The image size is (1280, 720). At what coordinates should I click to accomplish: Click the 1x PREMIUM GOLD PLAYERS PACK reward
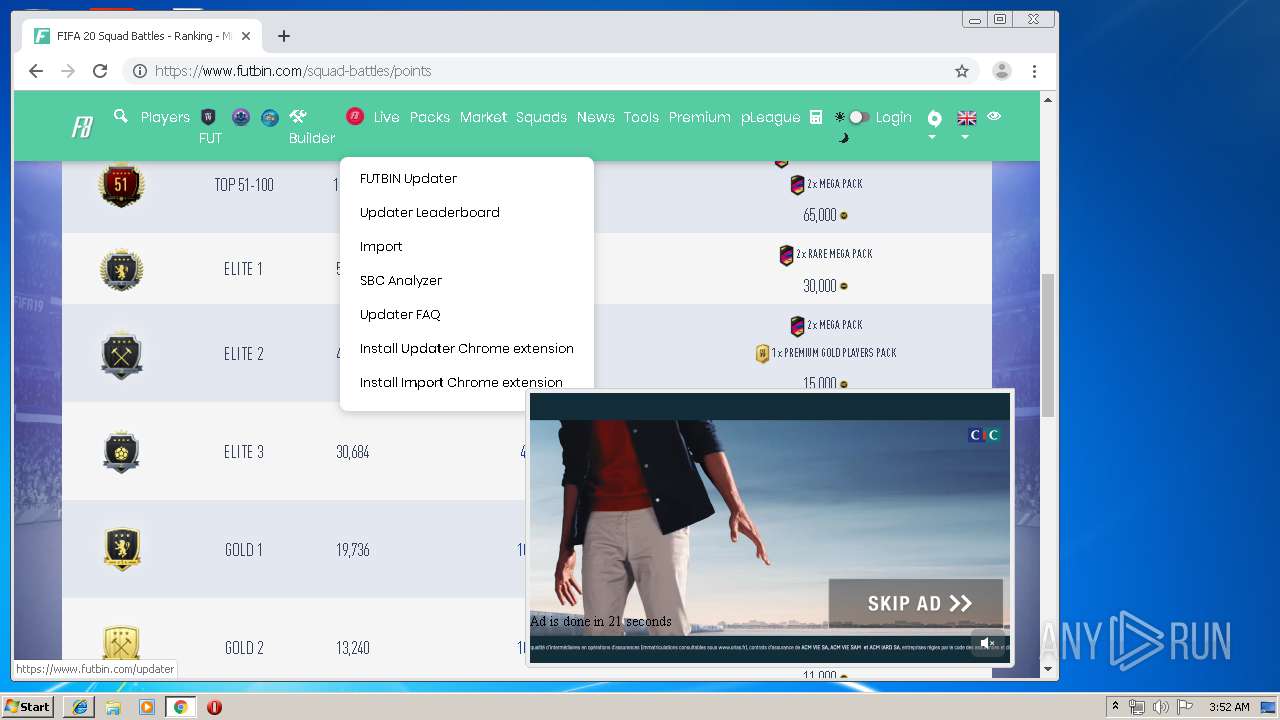[826, 353]
